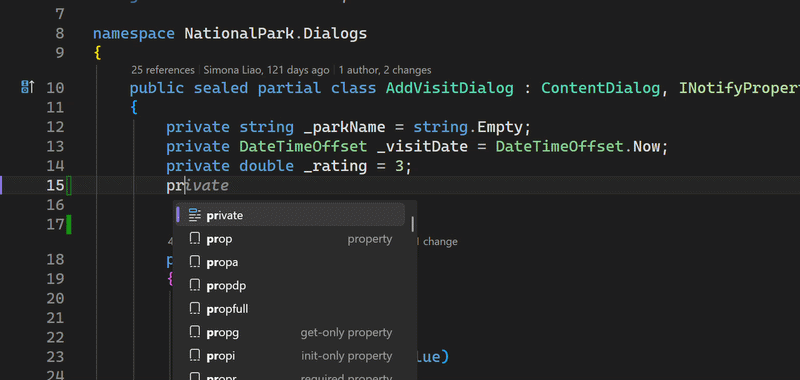Click the keyword icon beside 'private'
This screenshot has width=800, height=380.
pos(194,215)
